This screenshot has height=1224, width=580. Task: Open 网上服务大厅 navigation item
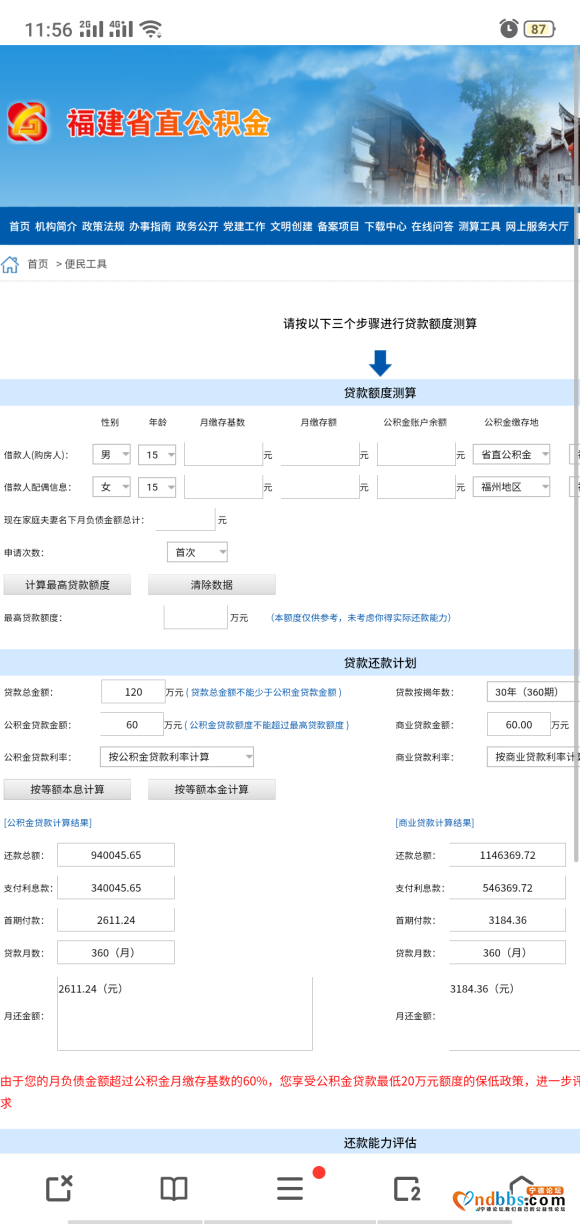537,227
